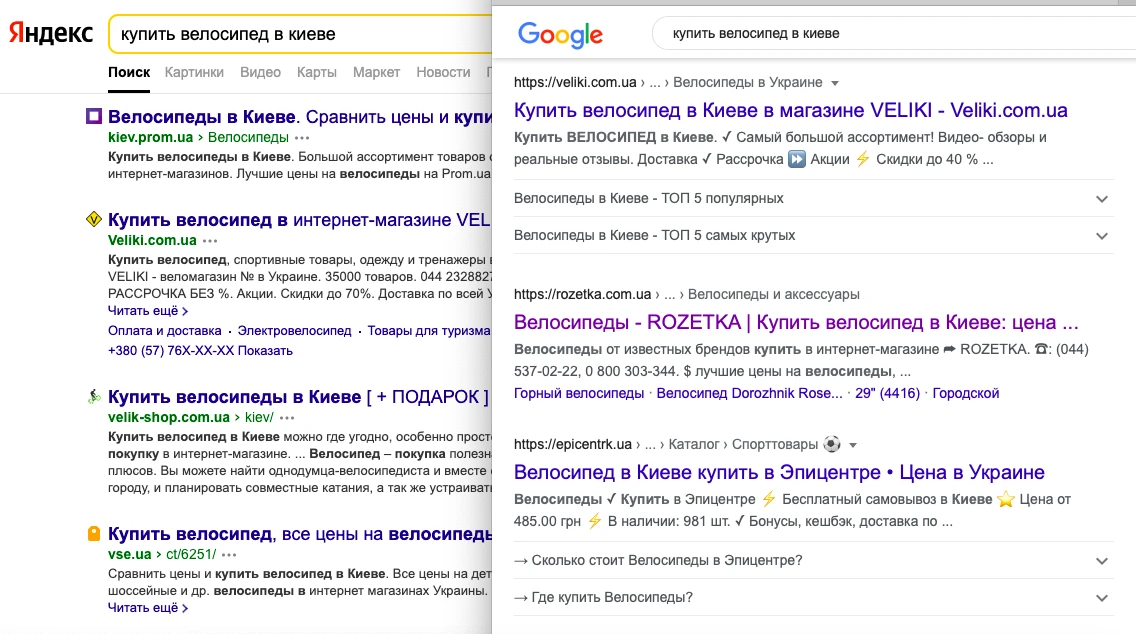Click green velik-shop.com.ua URL
Viewport: 1136px width, 634px height.
169,417
